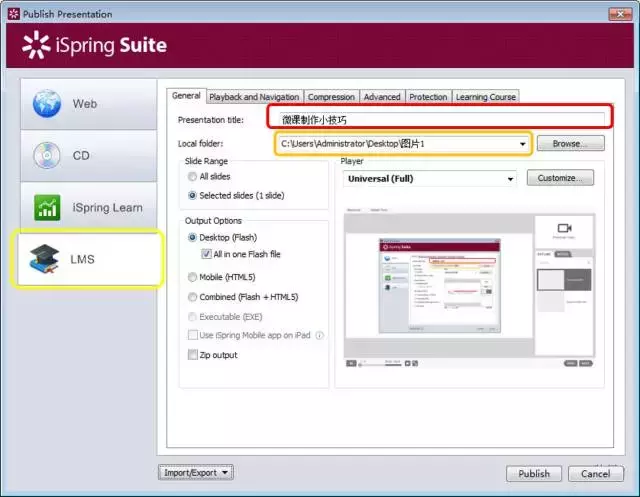Screen dimensions: 640x497
Task: Open the Protection tab
Action: [x=428, y=97]
